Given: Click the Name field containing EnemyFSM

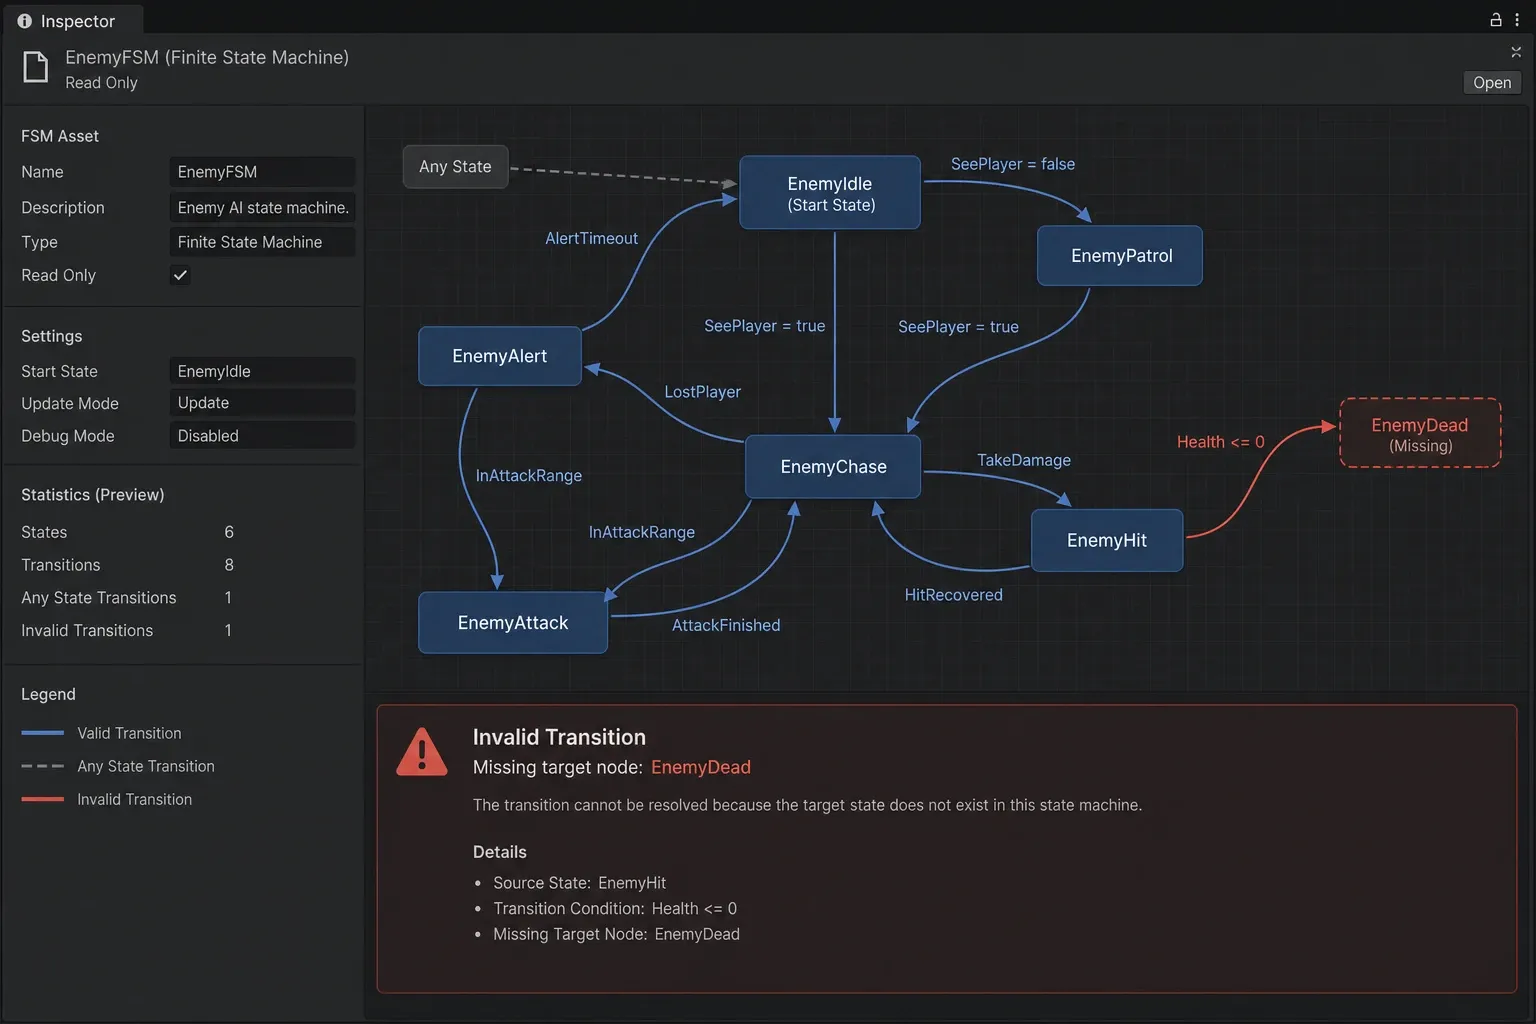Looking at the screenshot, I should tap(262, 172).
